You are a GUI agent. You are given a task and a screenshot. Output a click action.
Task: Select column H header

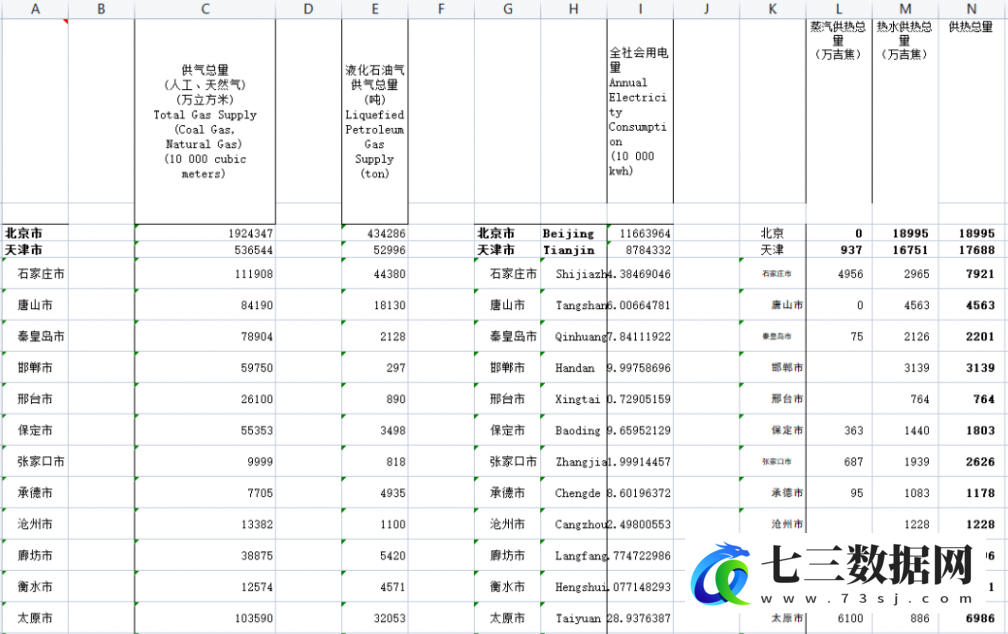click(x=573, y=9)
